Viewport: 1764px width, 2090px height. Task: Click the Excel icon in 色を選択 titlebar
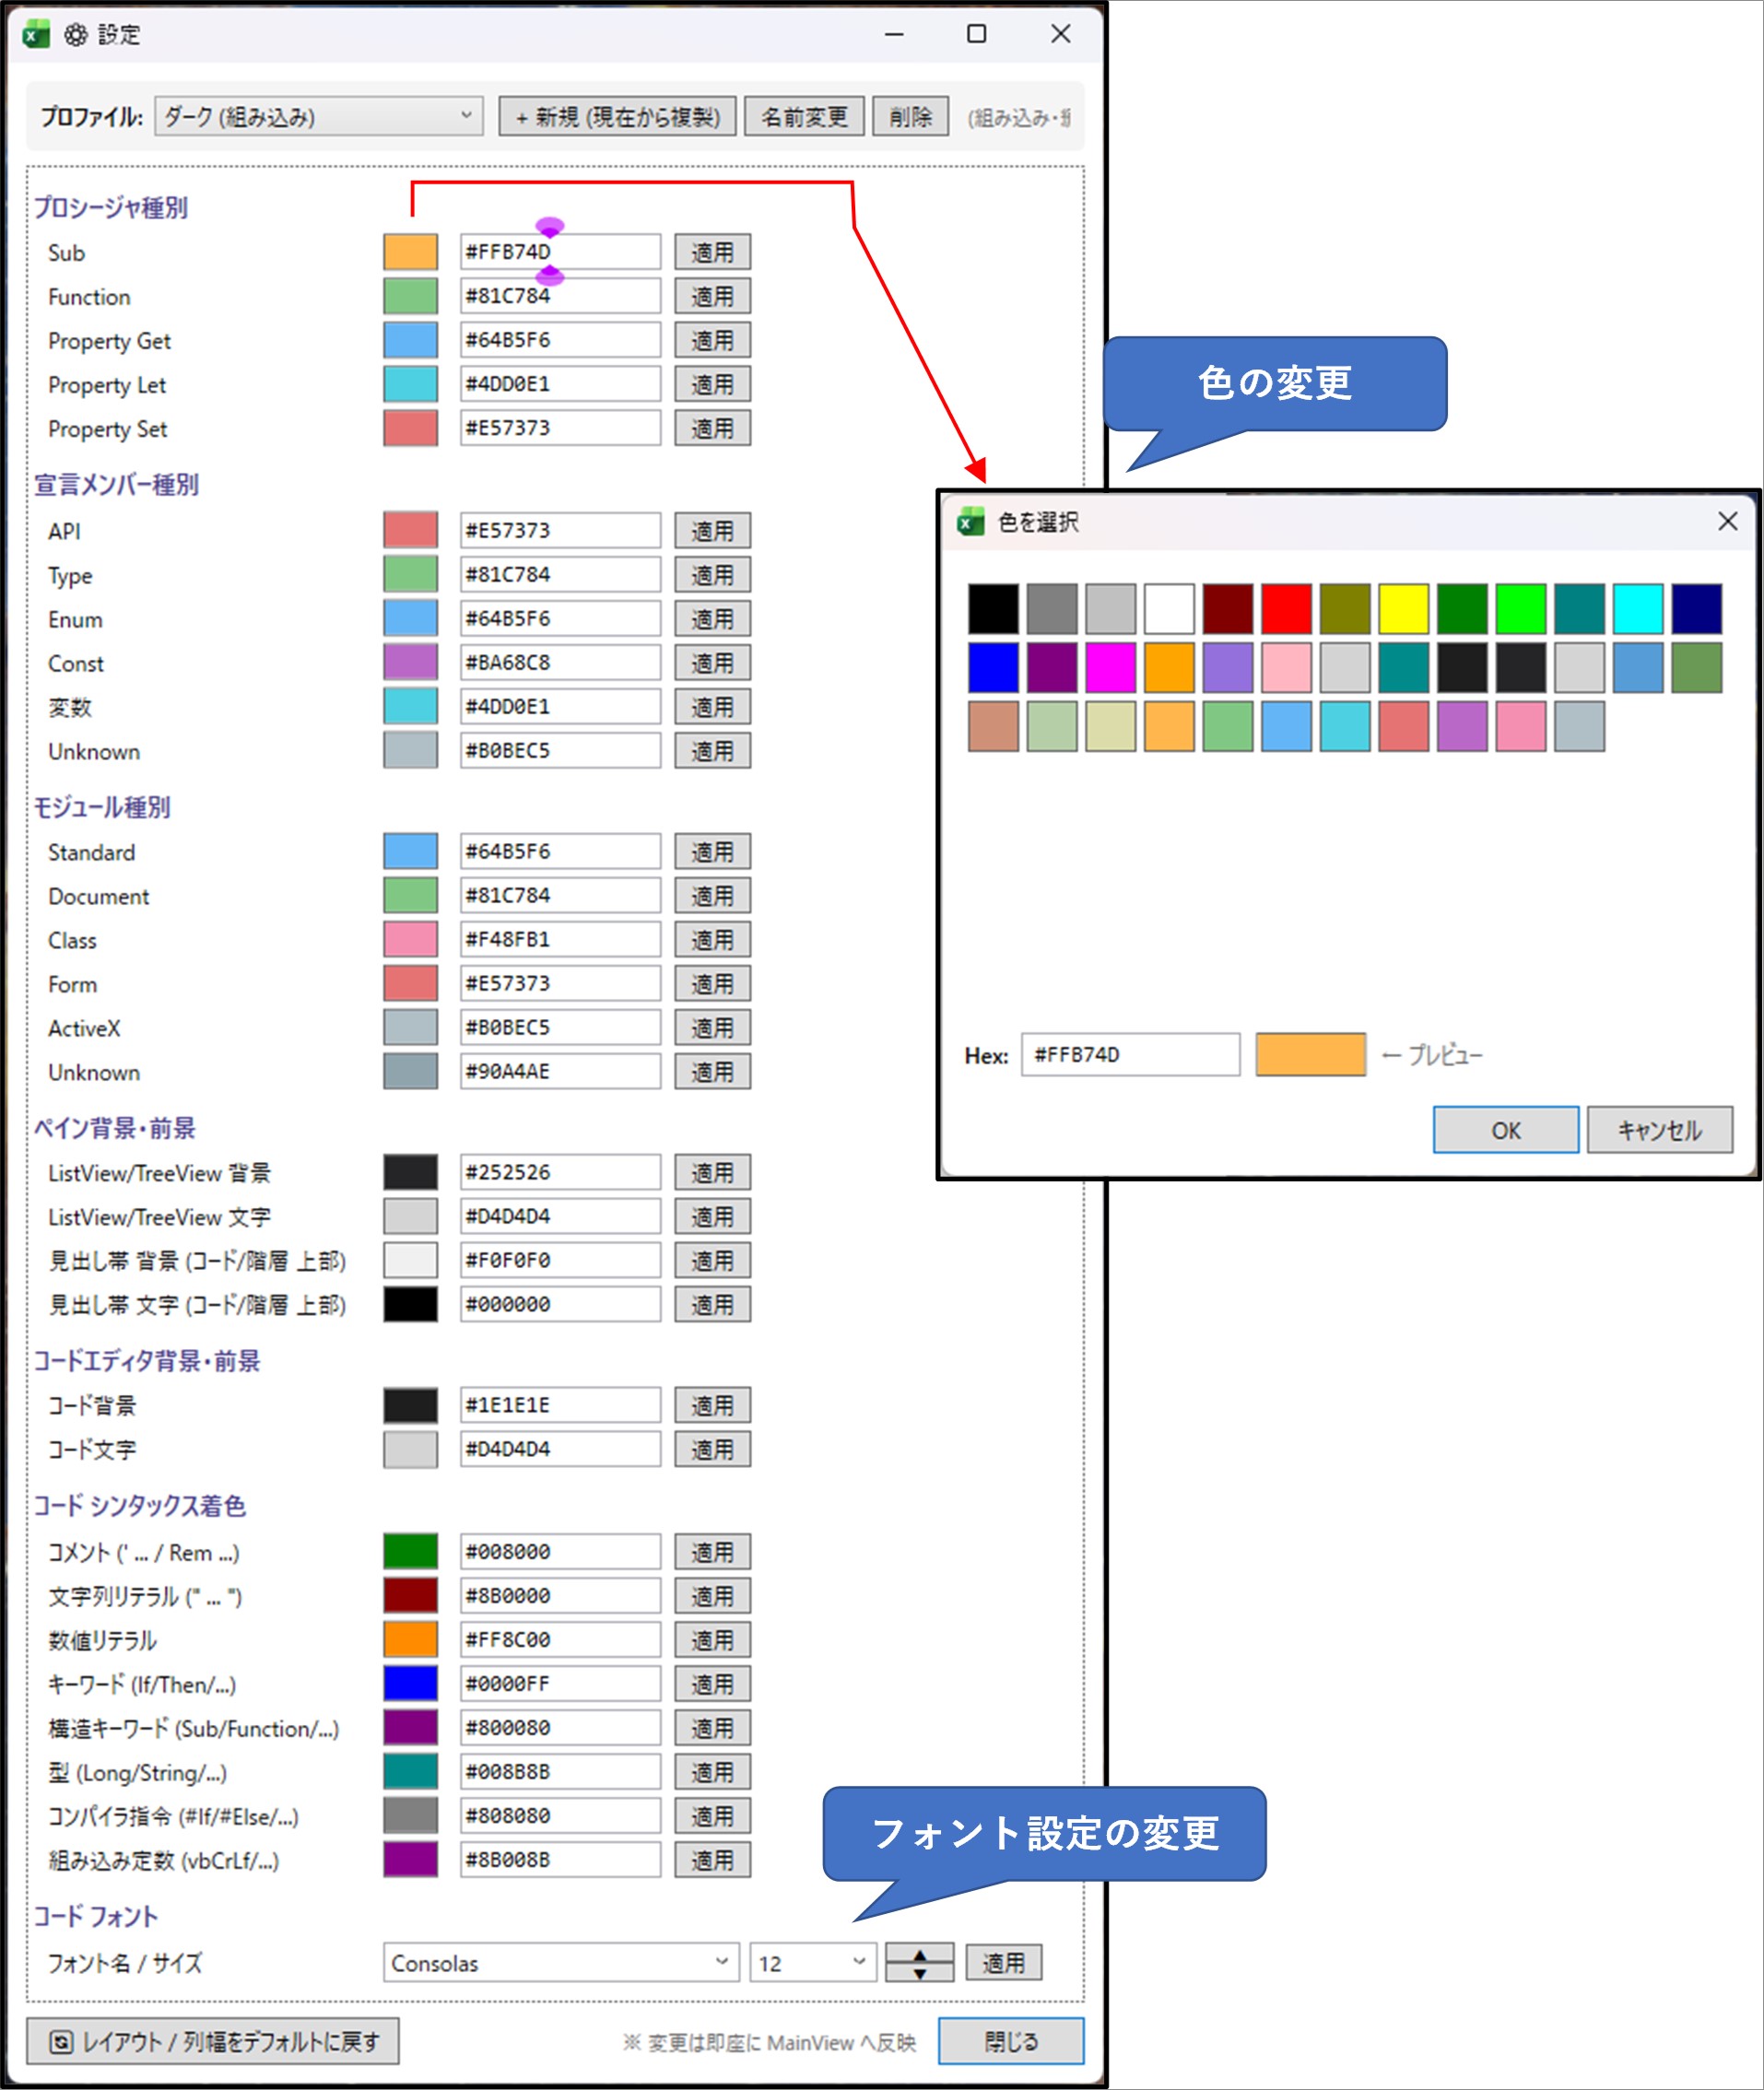(970, 521)
